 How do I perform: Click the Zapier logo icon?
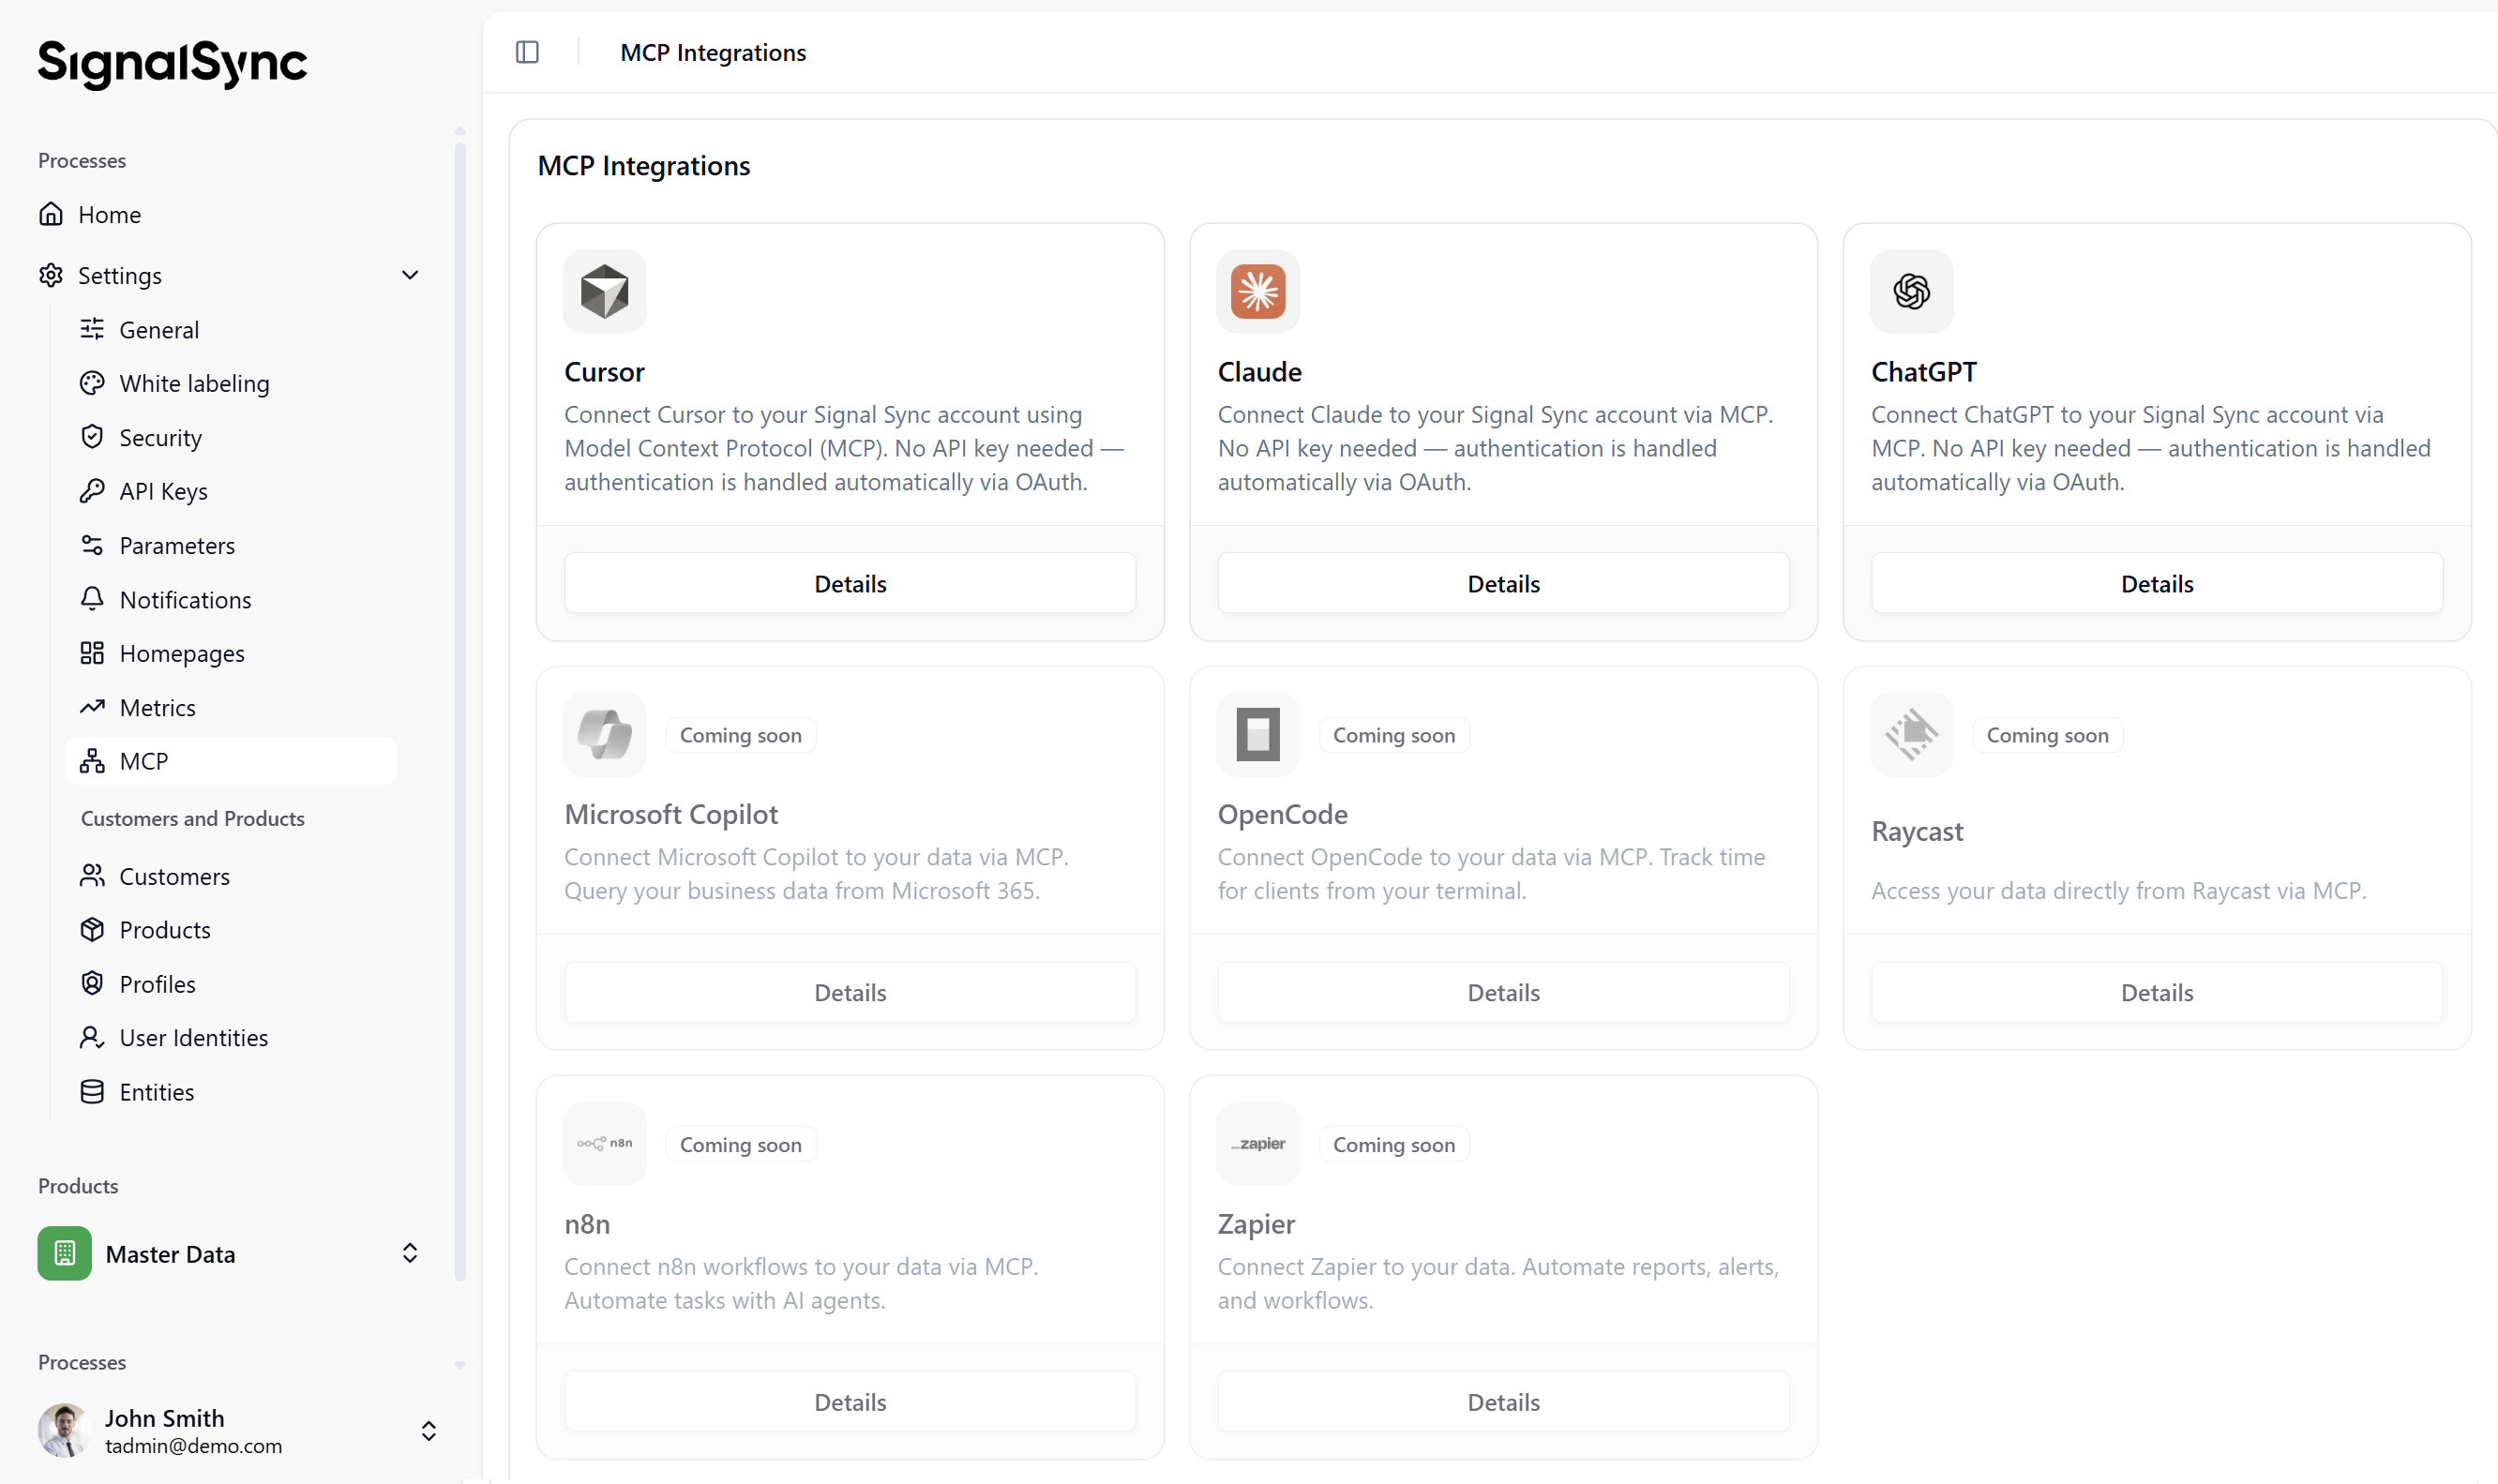pos(1258,1143)
